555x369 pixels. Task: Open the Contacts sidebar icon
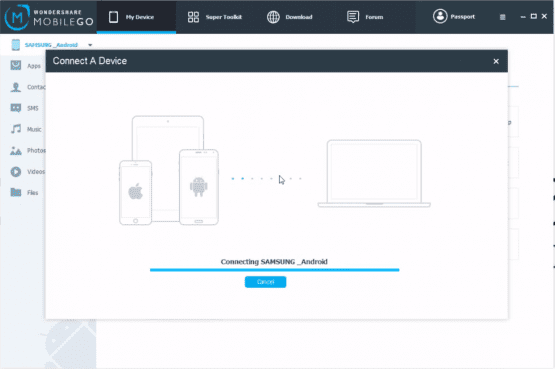click(16, 87)
